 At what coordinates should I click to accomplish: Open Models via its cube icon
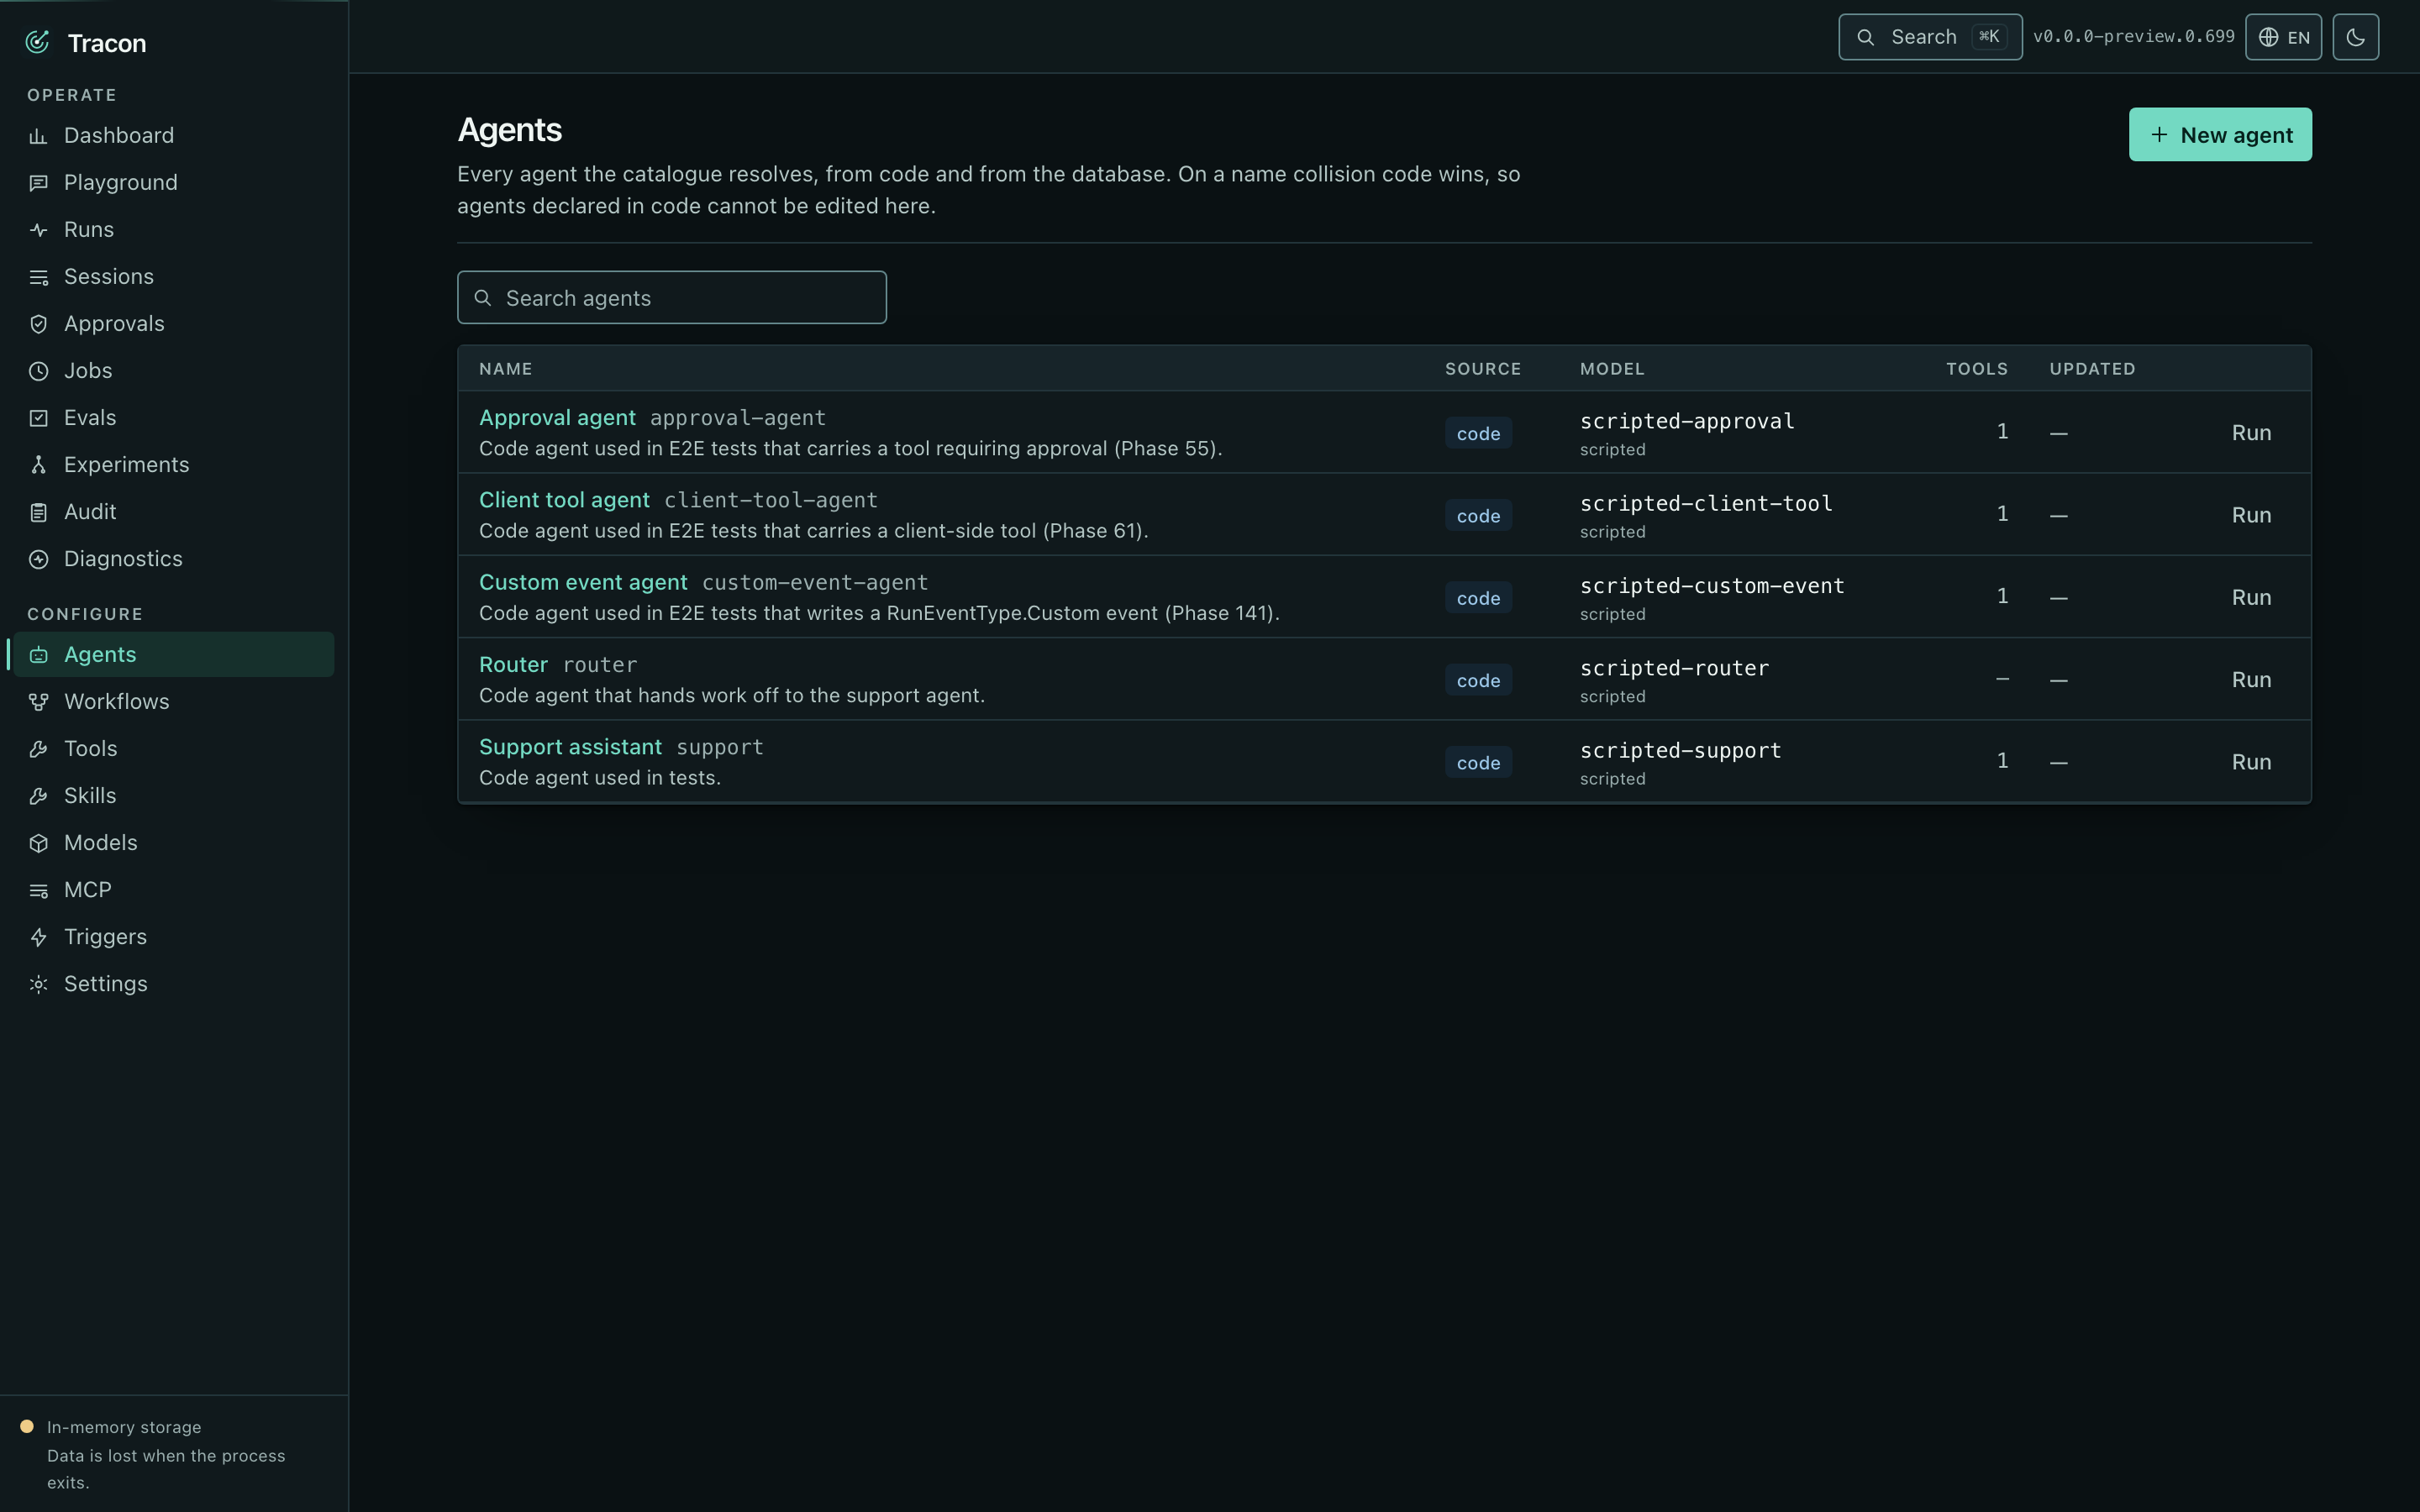click(x=38, y=843)
